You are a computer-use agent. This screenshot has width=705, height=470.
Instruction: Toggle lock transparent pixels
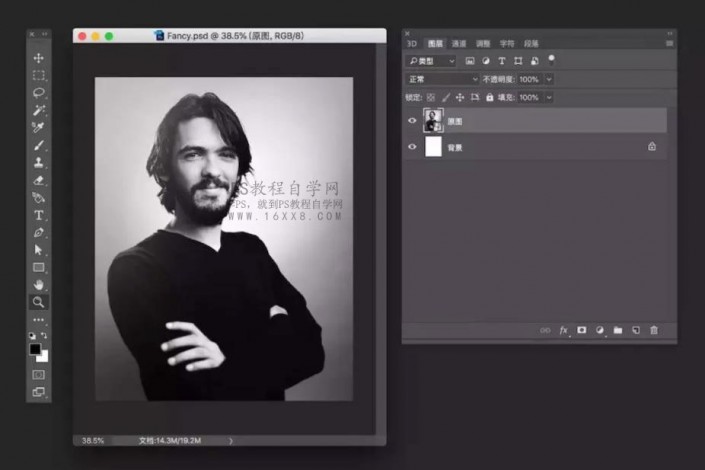[431, 97]
